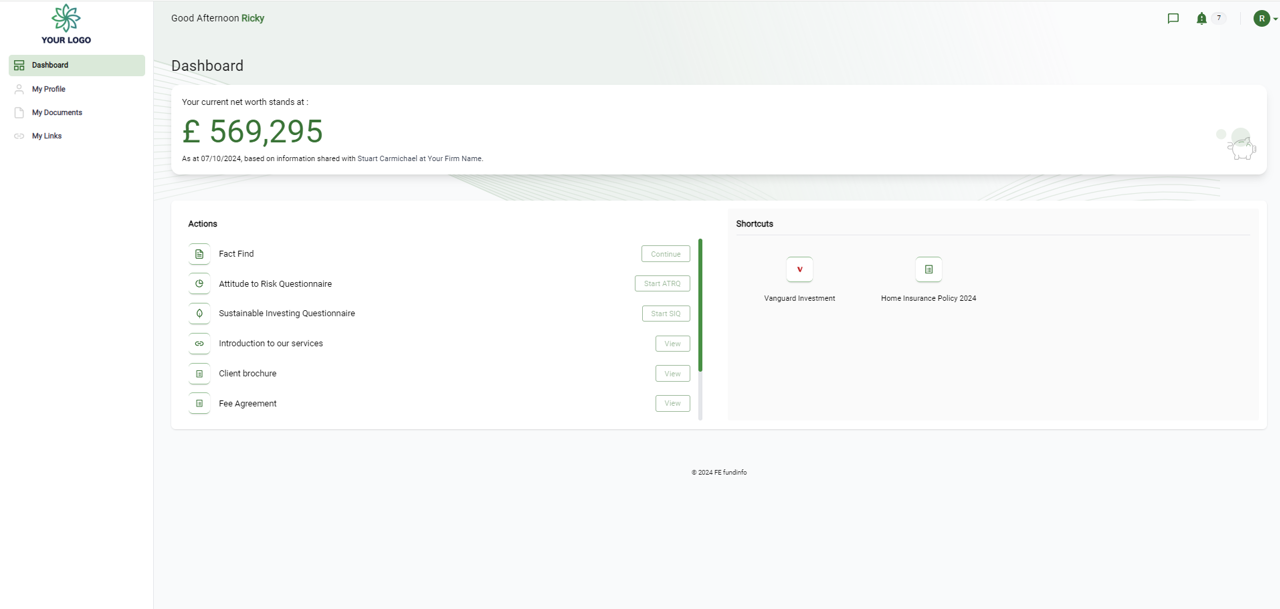
Task: Open the Home Insurance Policy 2024 icon
Action: click(x=929, y=269)
